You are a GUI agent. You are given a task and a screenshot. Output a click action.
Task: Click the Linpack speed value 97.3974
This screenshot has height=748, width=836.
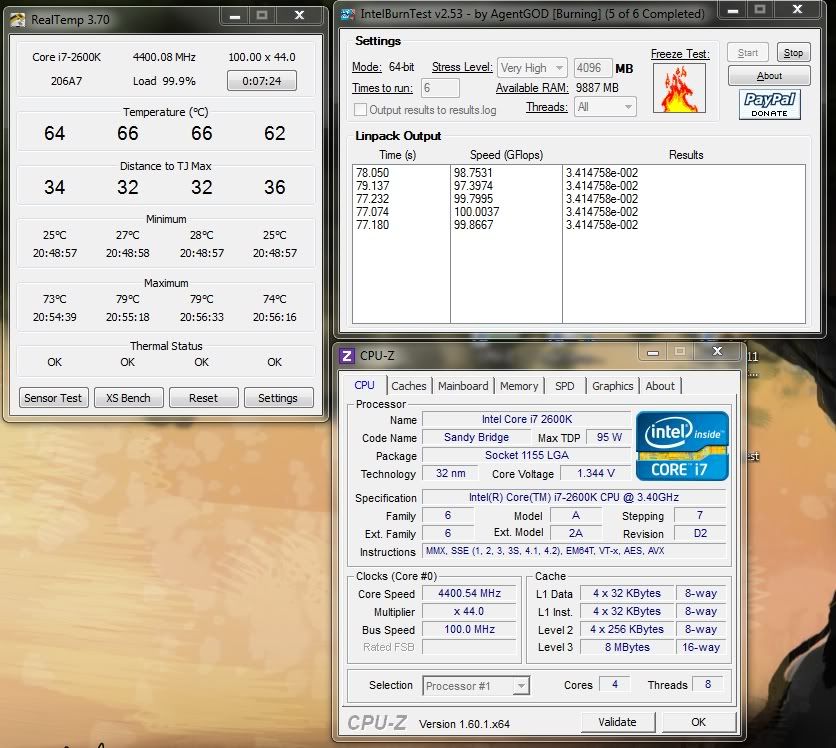(x=473, y=186)
